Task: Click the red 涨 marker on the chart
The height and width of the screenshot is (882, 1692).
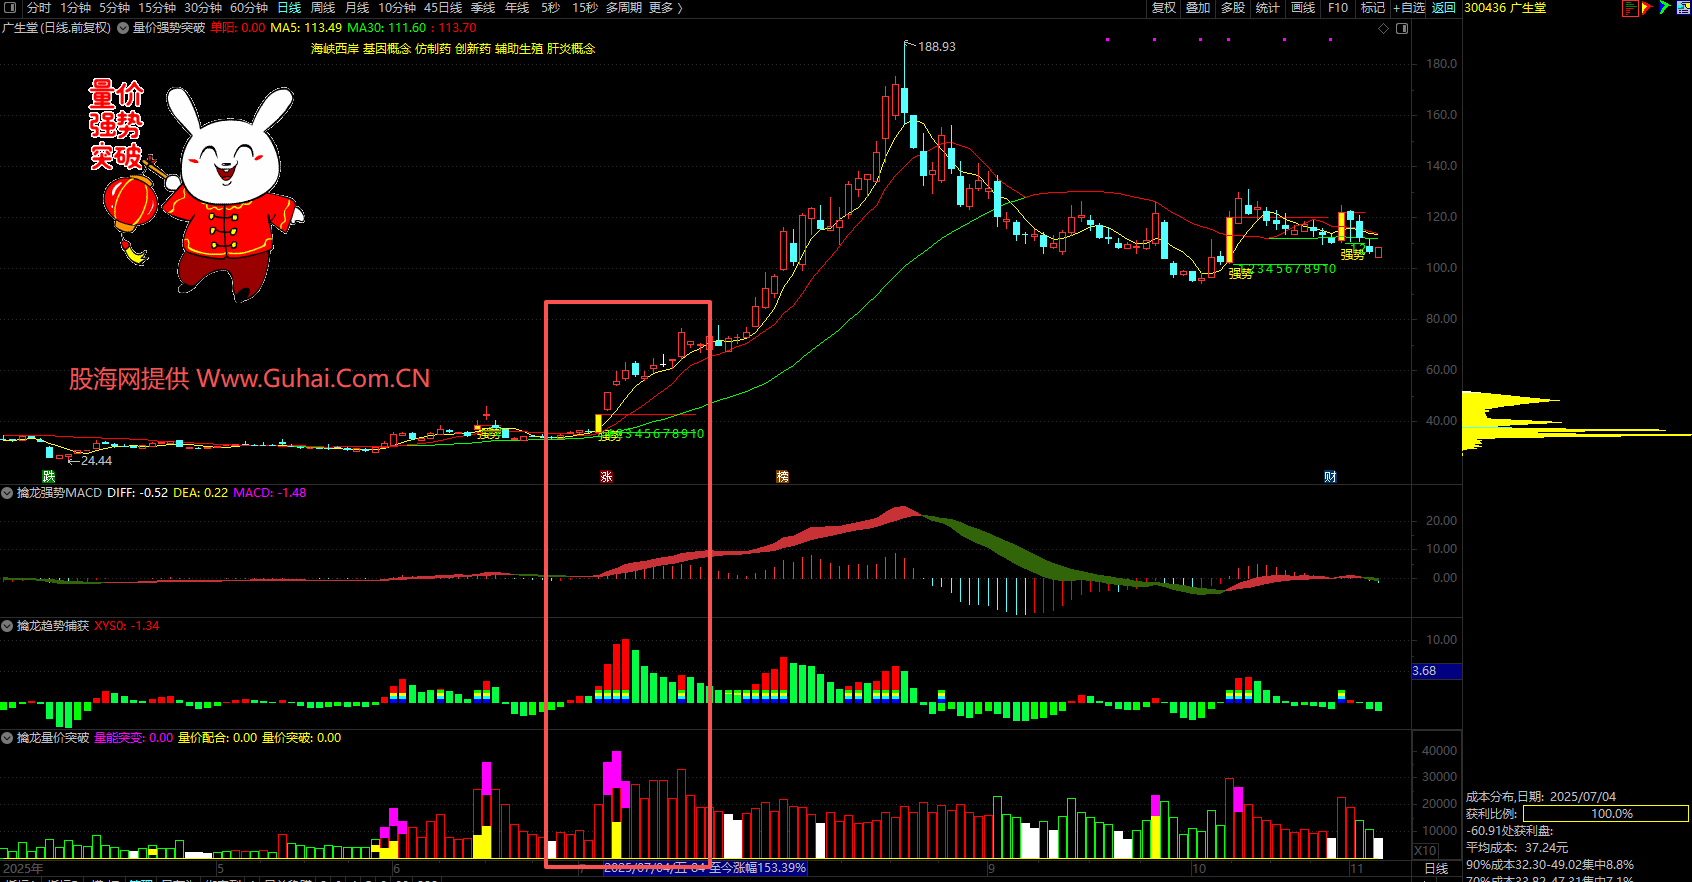Action: [606, 476]
